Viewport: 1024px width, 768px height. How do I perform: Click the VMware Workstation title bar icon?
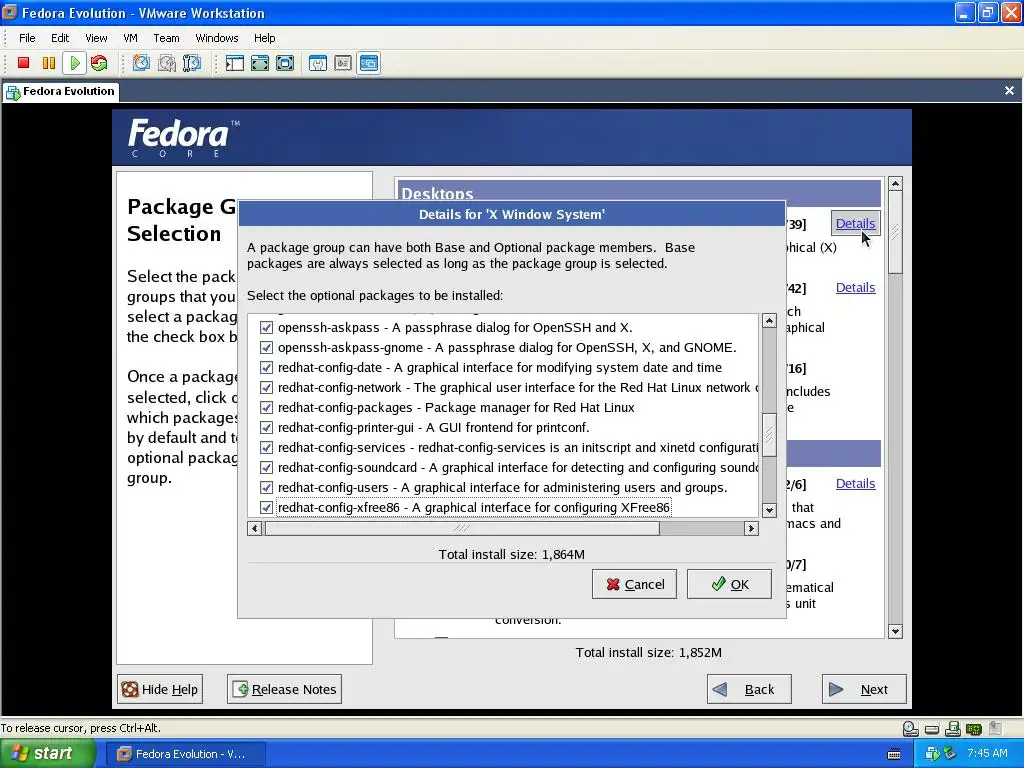click(x=10, y=12)
